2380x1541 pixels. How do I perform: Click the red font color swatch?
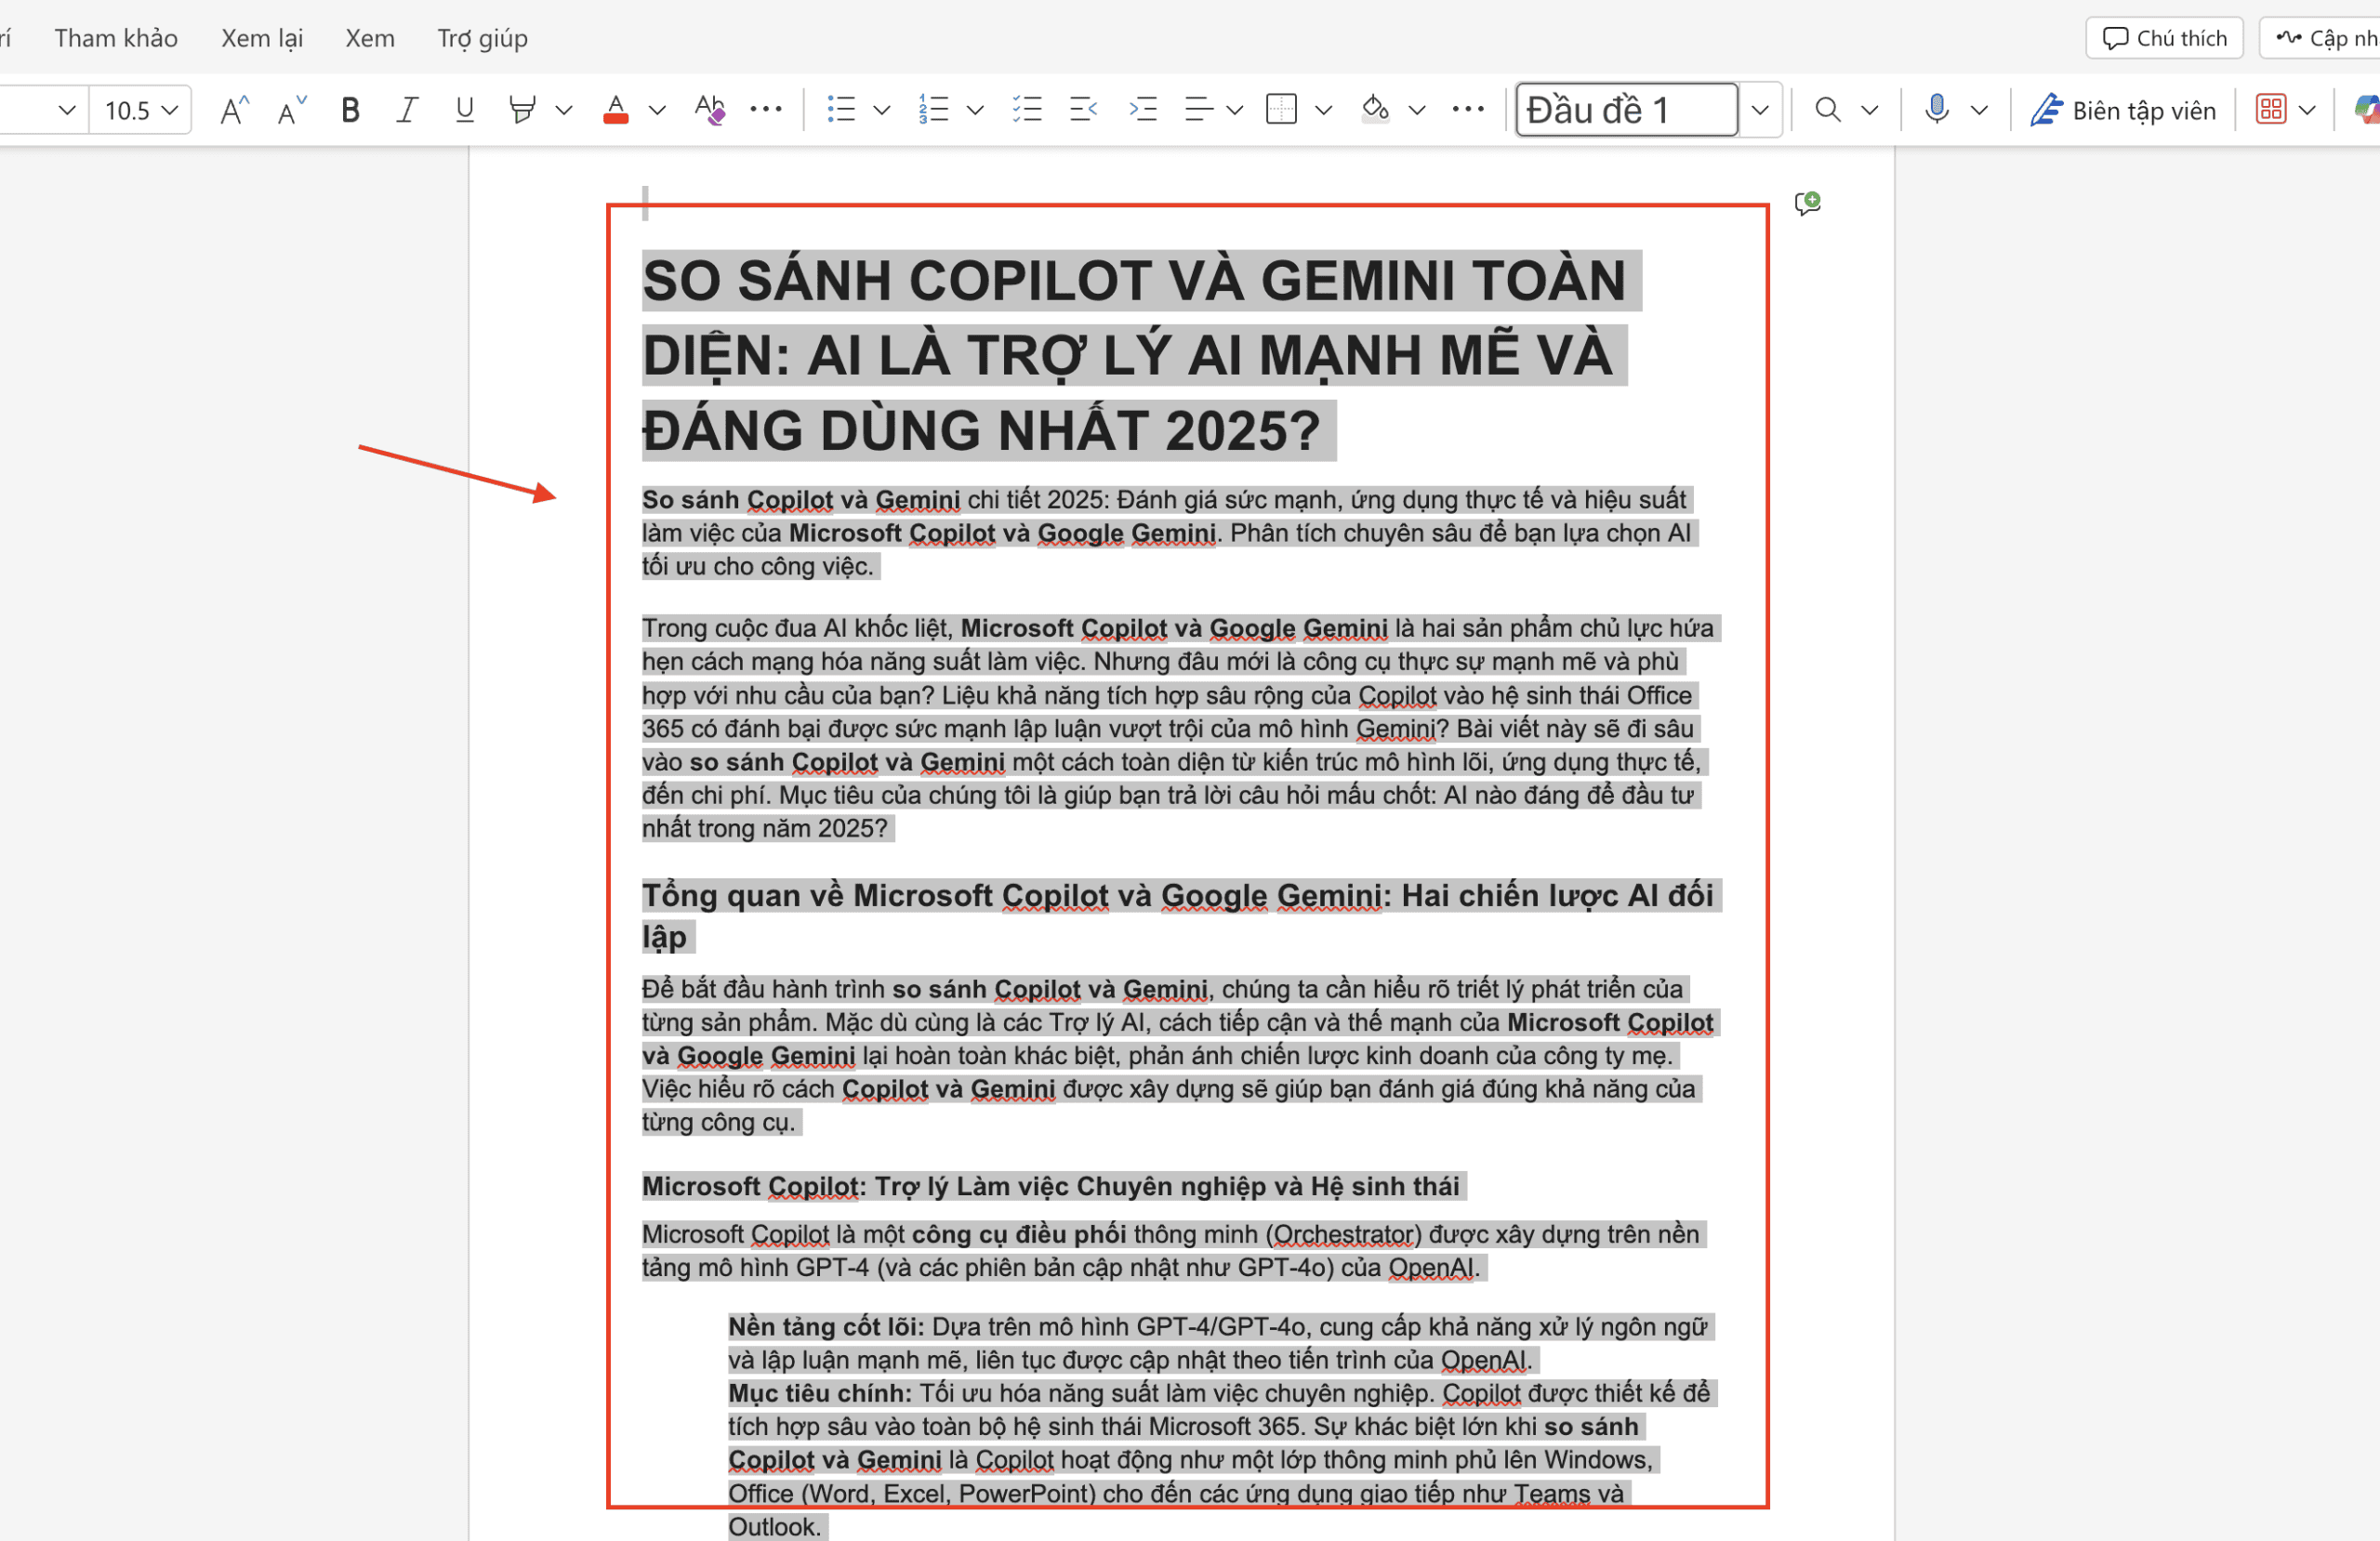point(616,109)
